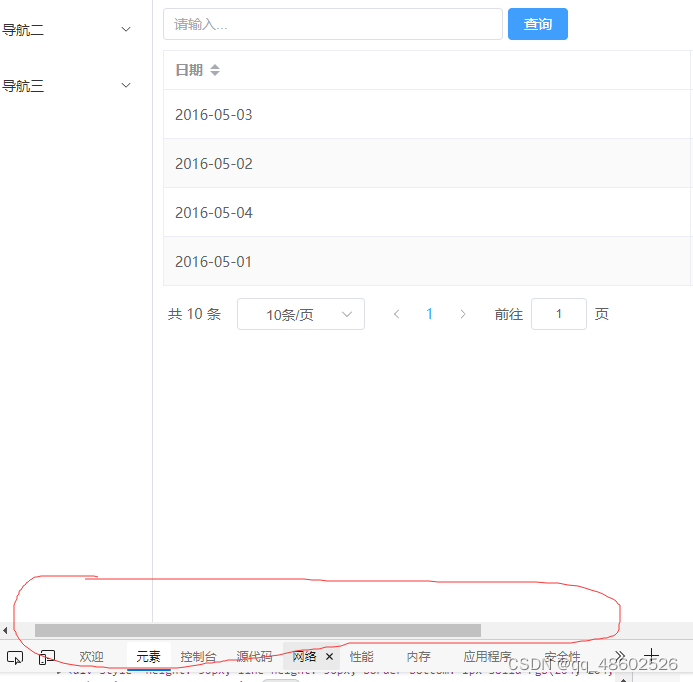Click the horizontal scrollbar thumb

click(x=258, y=630)
